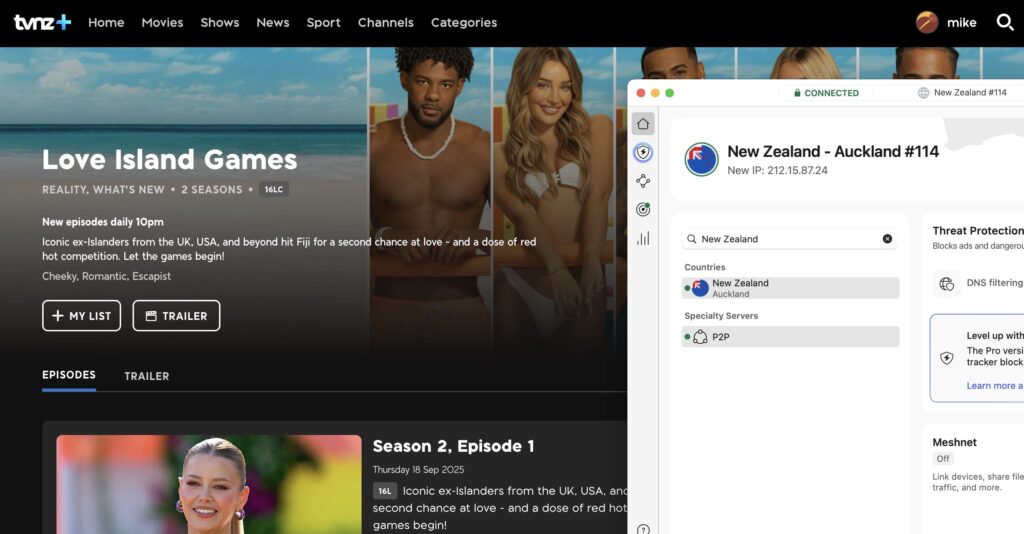The width and height of the screenshot is (1024, 534).
Task: Open the search magnifier on TVNZ+
Action: pyautogui.click(x=1004, y=22)
